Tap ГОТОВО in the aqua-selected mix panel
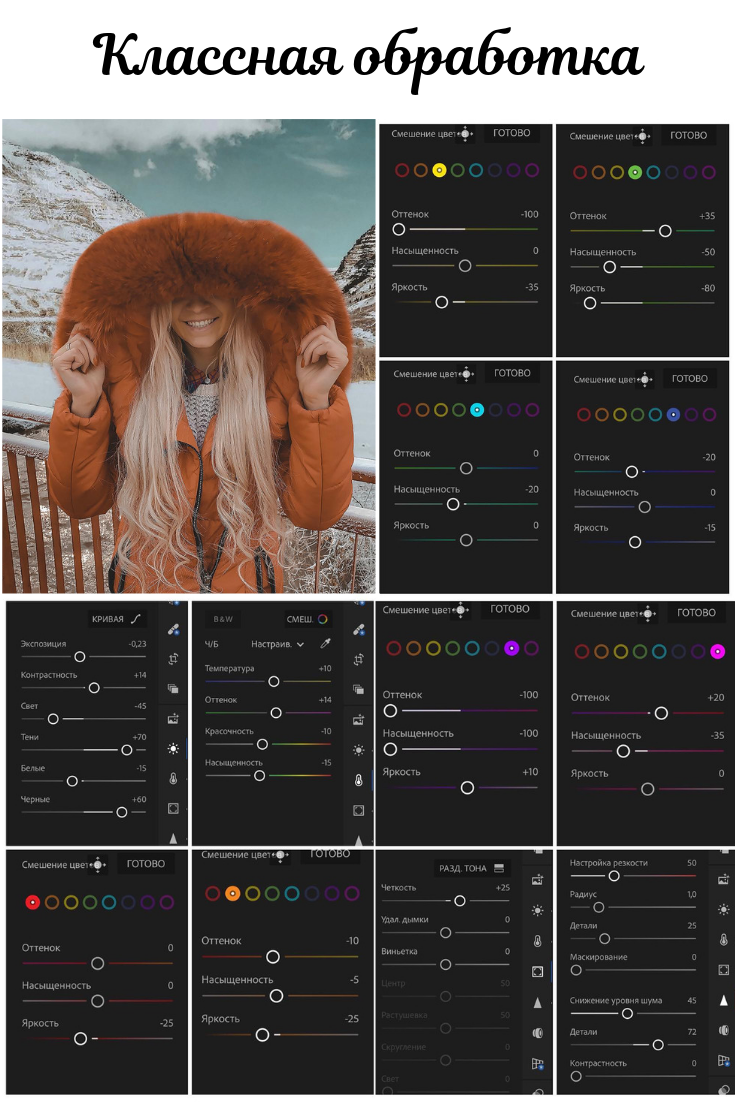Viewport: 735px width, 1102px height. [x=512, y=372]
